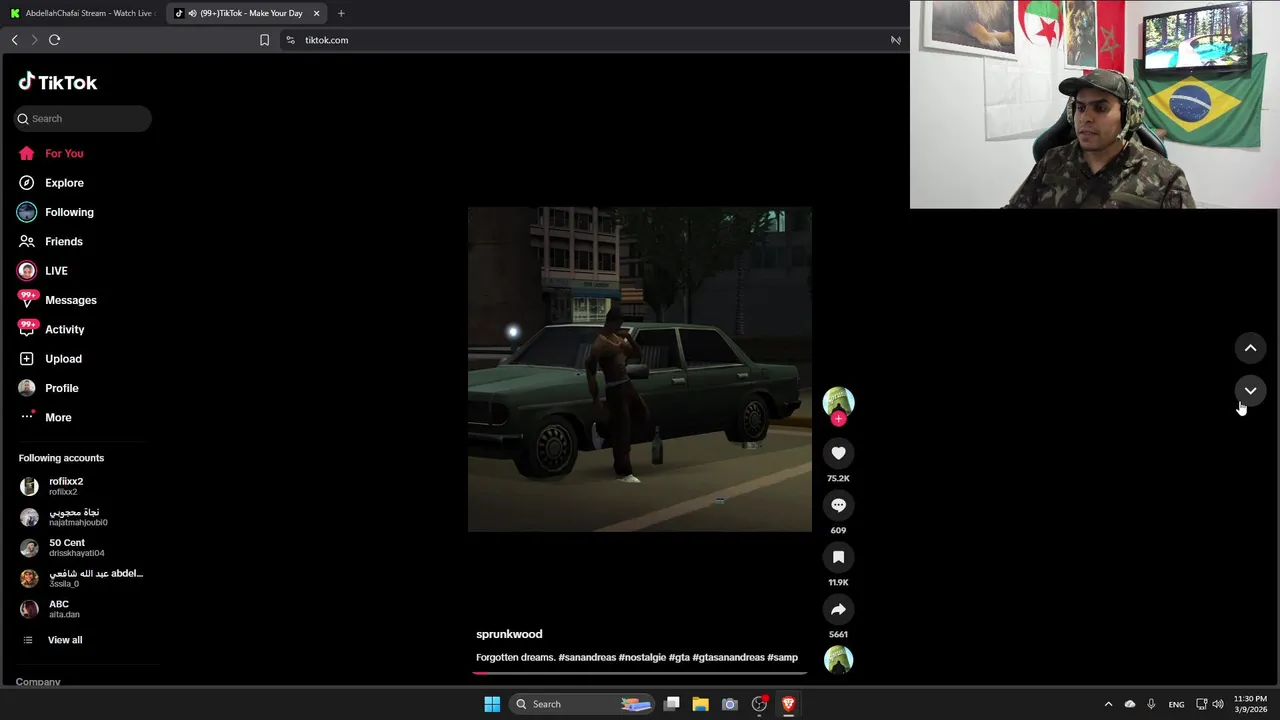
Task: Click the people icon beside Friends
Action: coord(27,242)
